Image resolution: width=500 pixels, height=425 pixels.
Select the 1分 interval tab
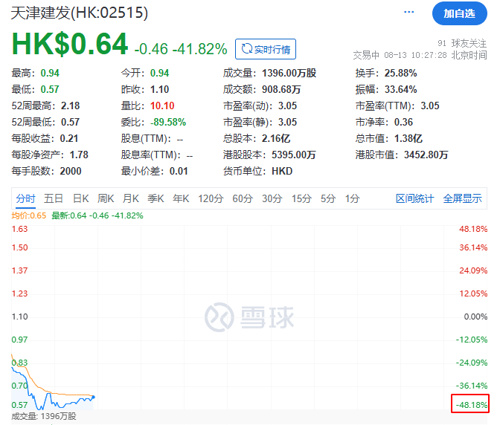[x=352, y=199]
